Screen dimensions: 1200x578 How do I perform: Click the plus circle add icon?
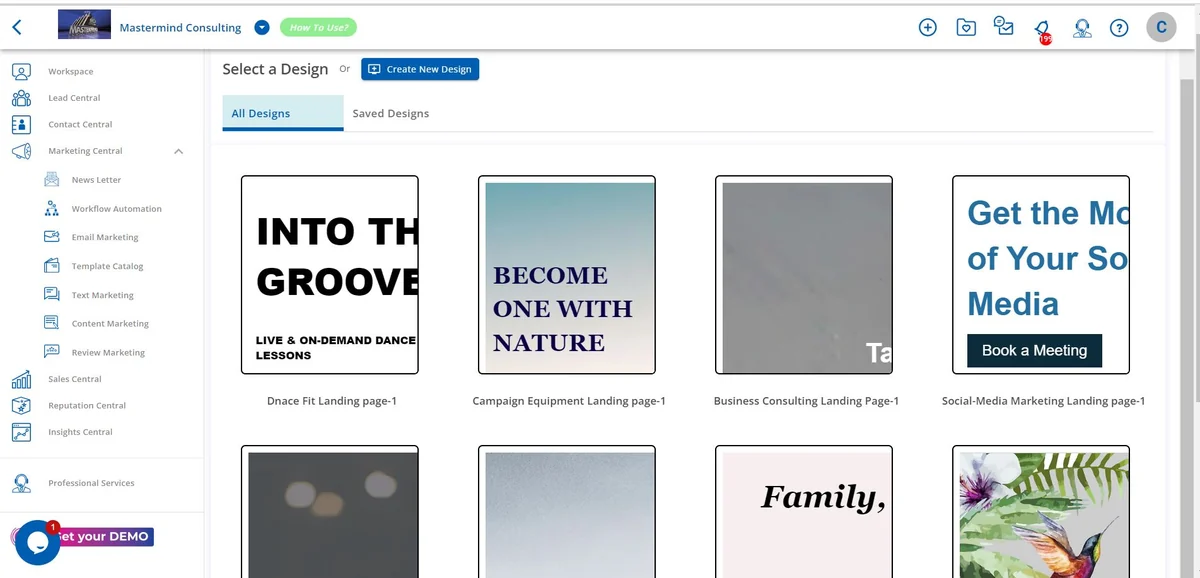click(x=927, y=27)
